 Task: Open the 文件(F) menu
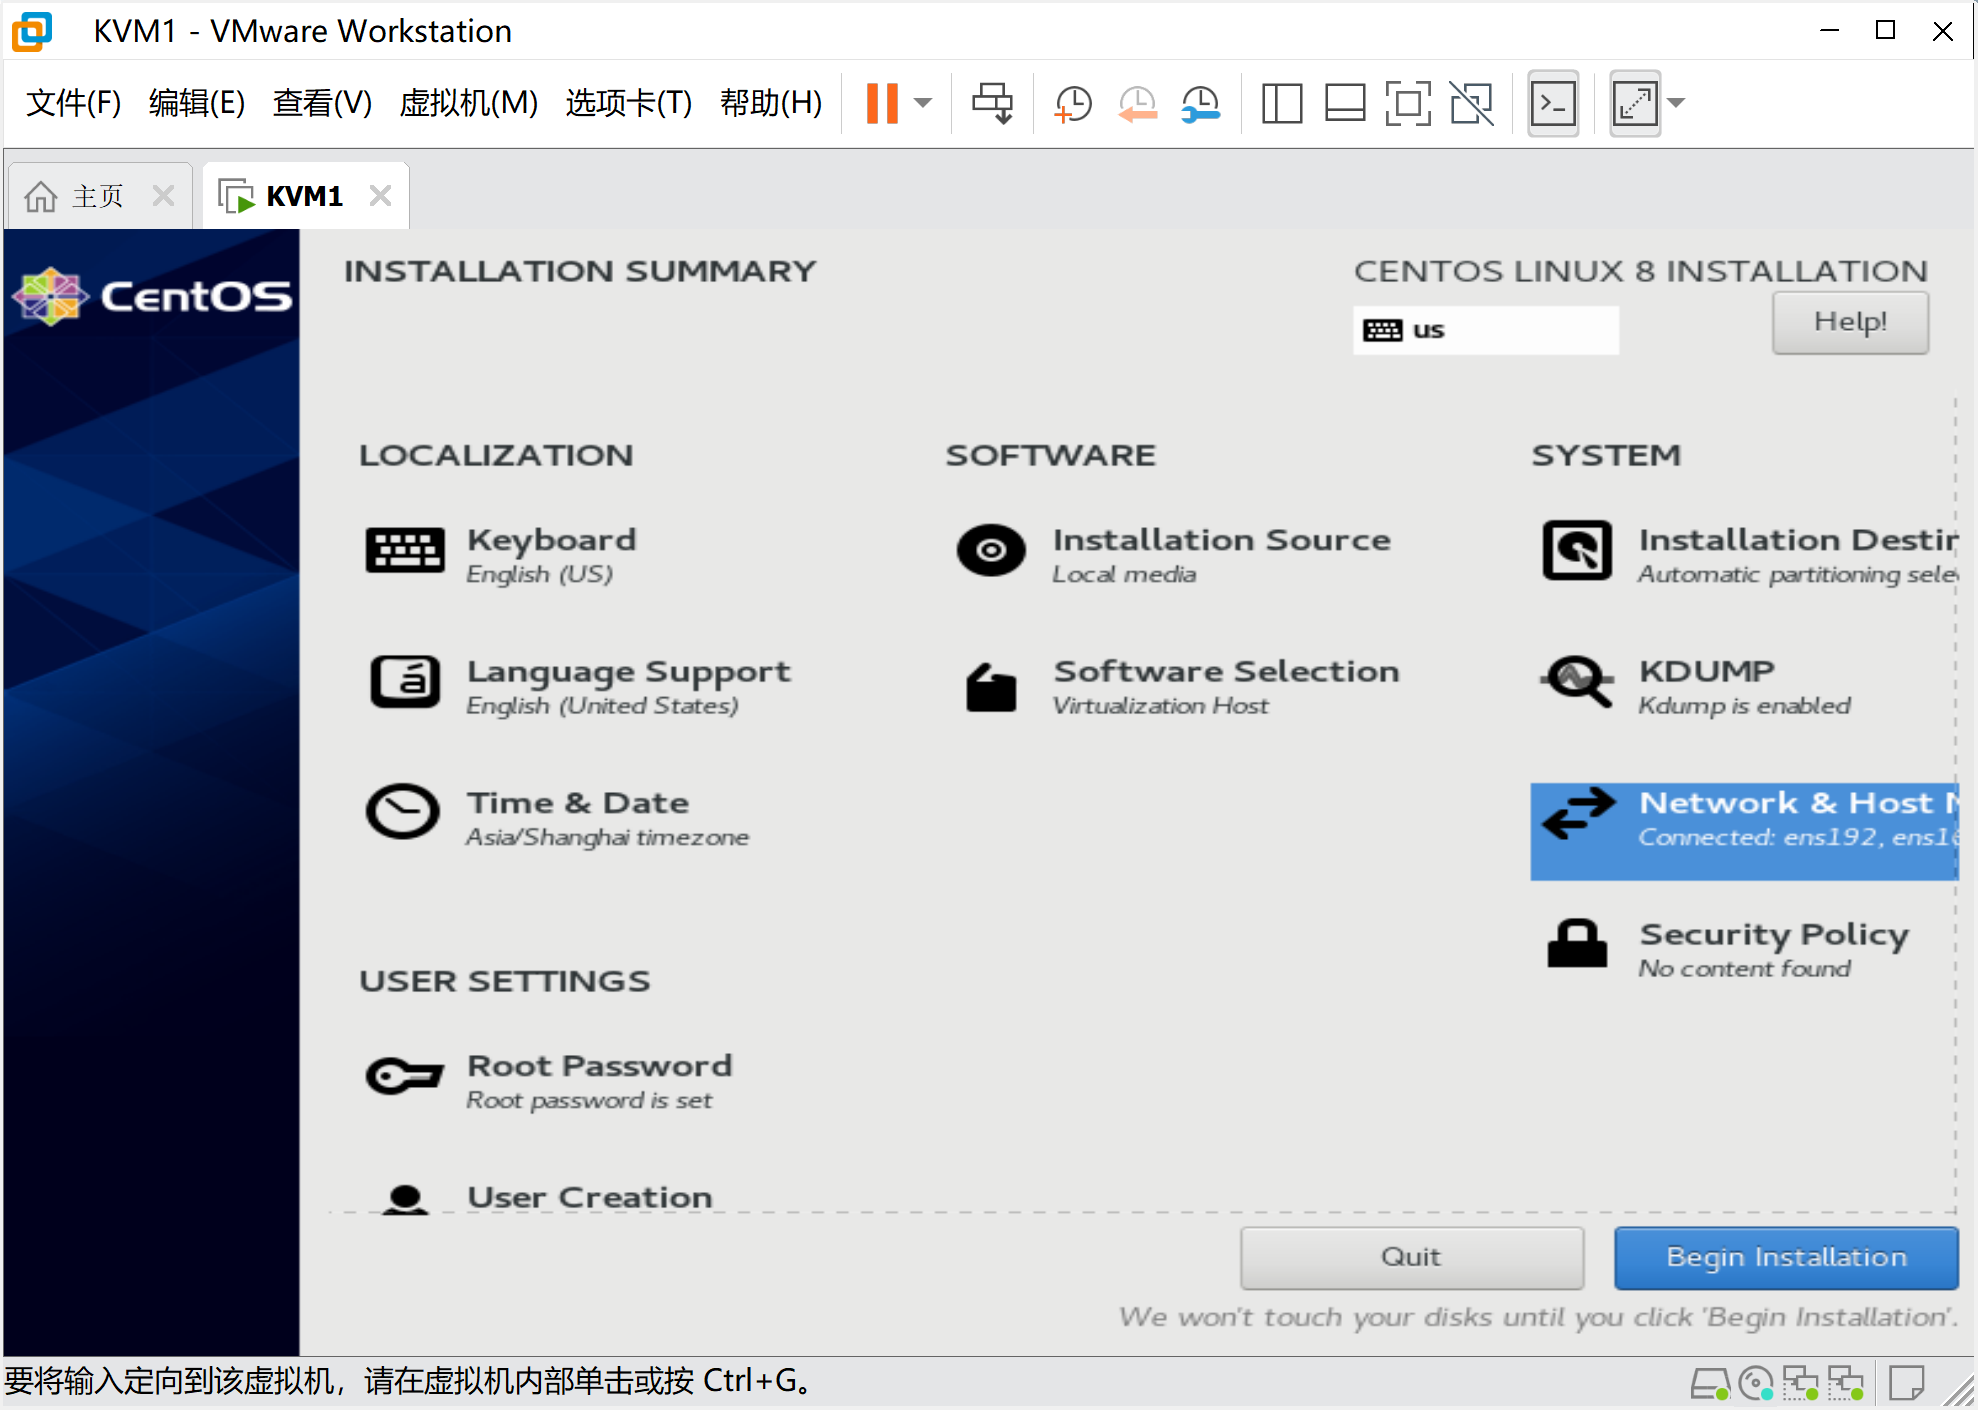point(73,102)
